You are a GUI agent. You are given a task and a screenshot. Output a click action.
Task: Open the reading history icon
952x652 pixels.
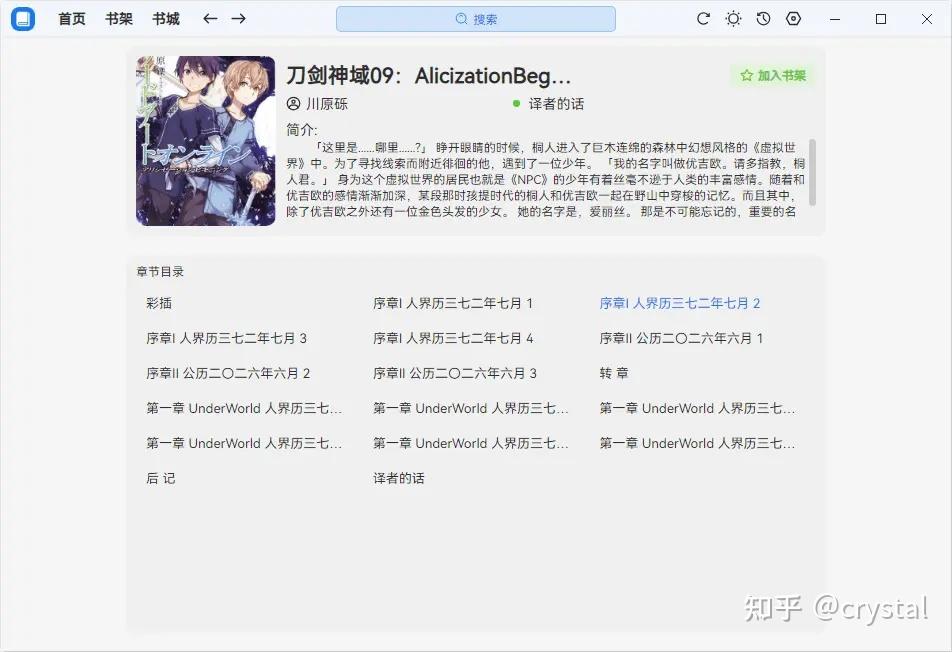tap(763, 18)
